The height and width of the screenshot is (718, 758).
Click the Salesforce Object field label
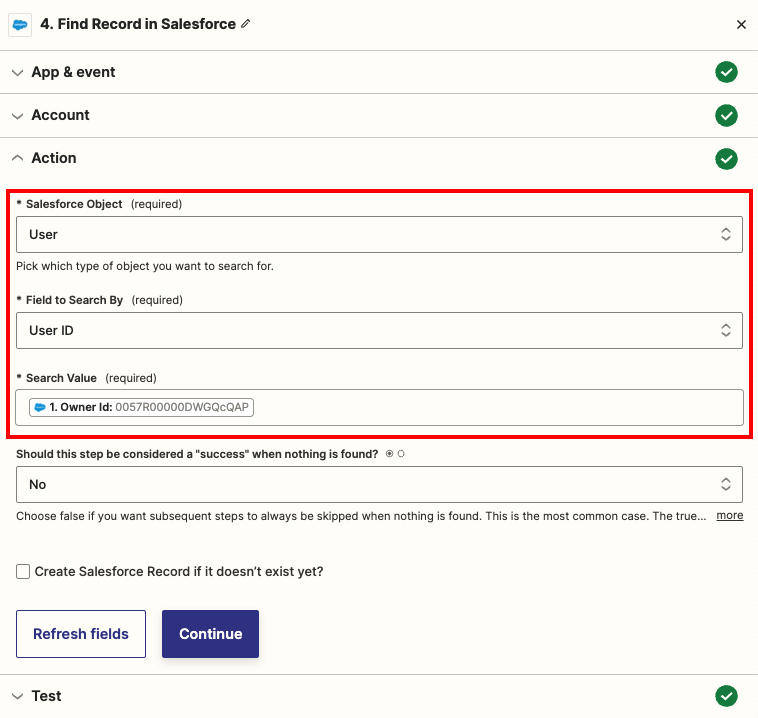coord(74,204)
